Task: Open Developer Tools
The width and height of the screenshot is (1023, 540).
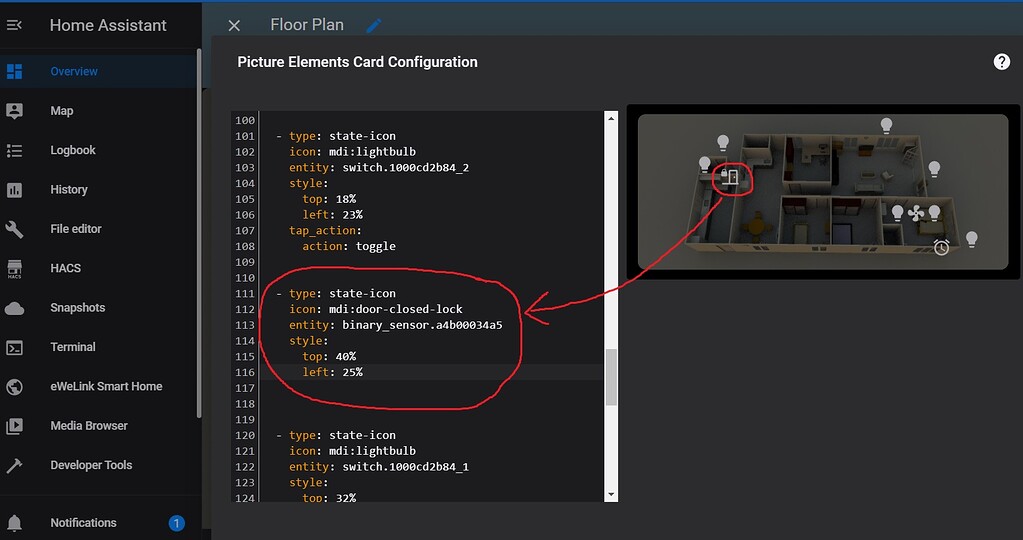Action: click(x=91, y=465)
